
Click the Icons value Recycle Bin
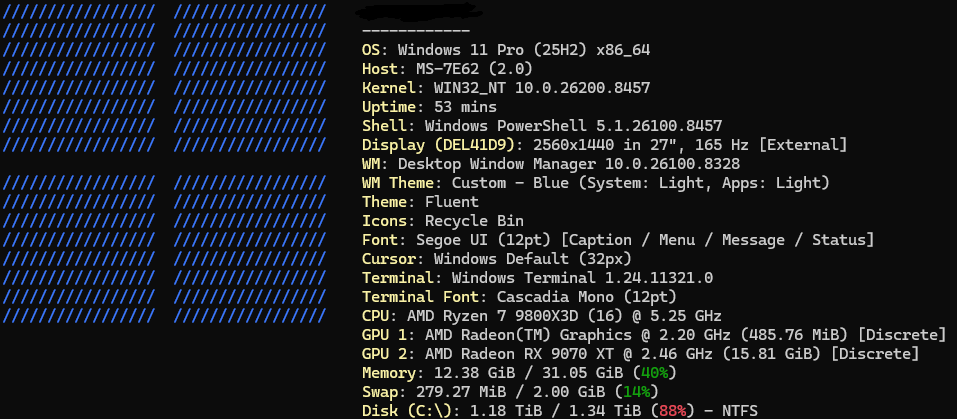point(474,221)
